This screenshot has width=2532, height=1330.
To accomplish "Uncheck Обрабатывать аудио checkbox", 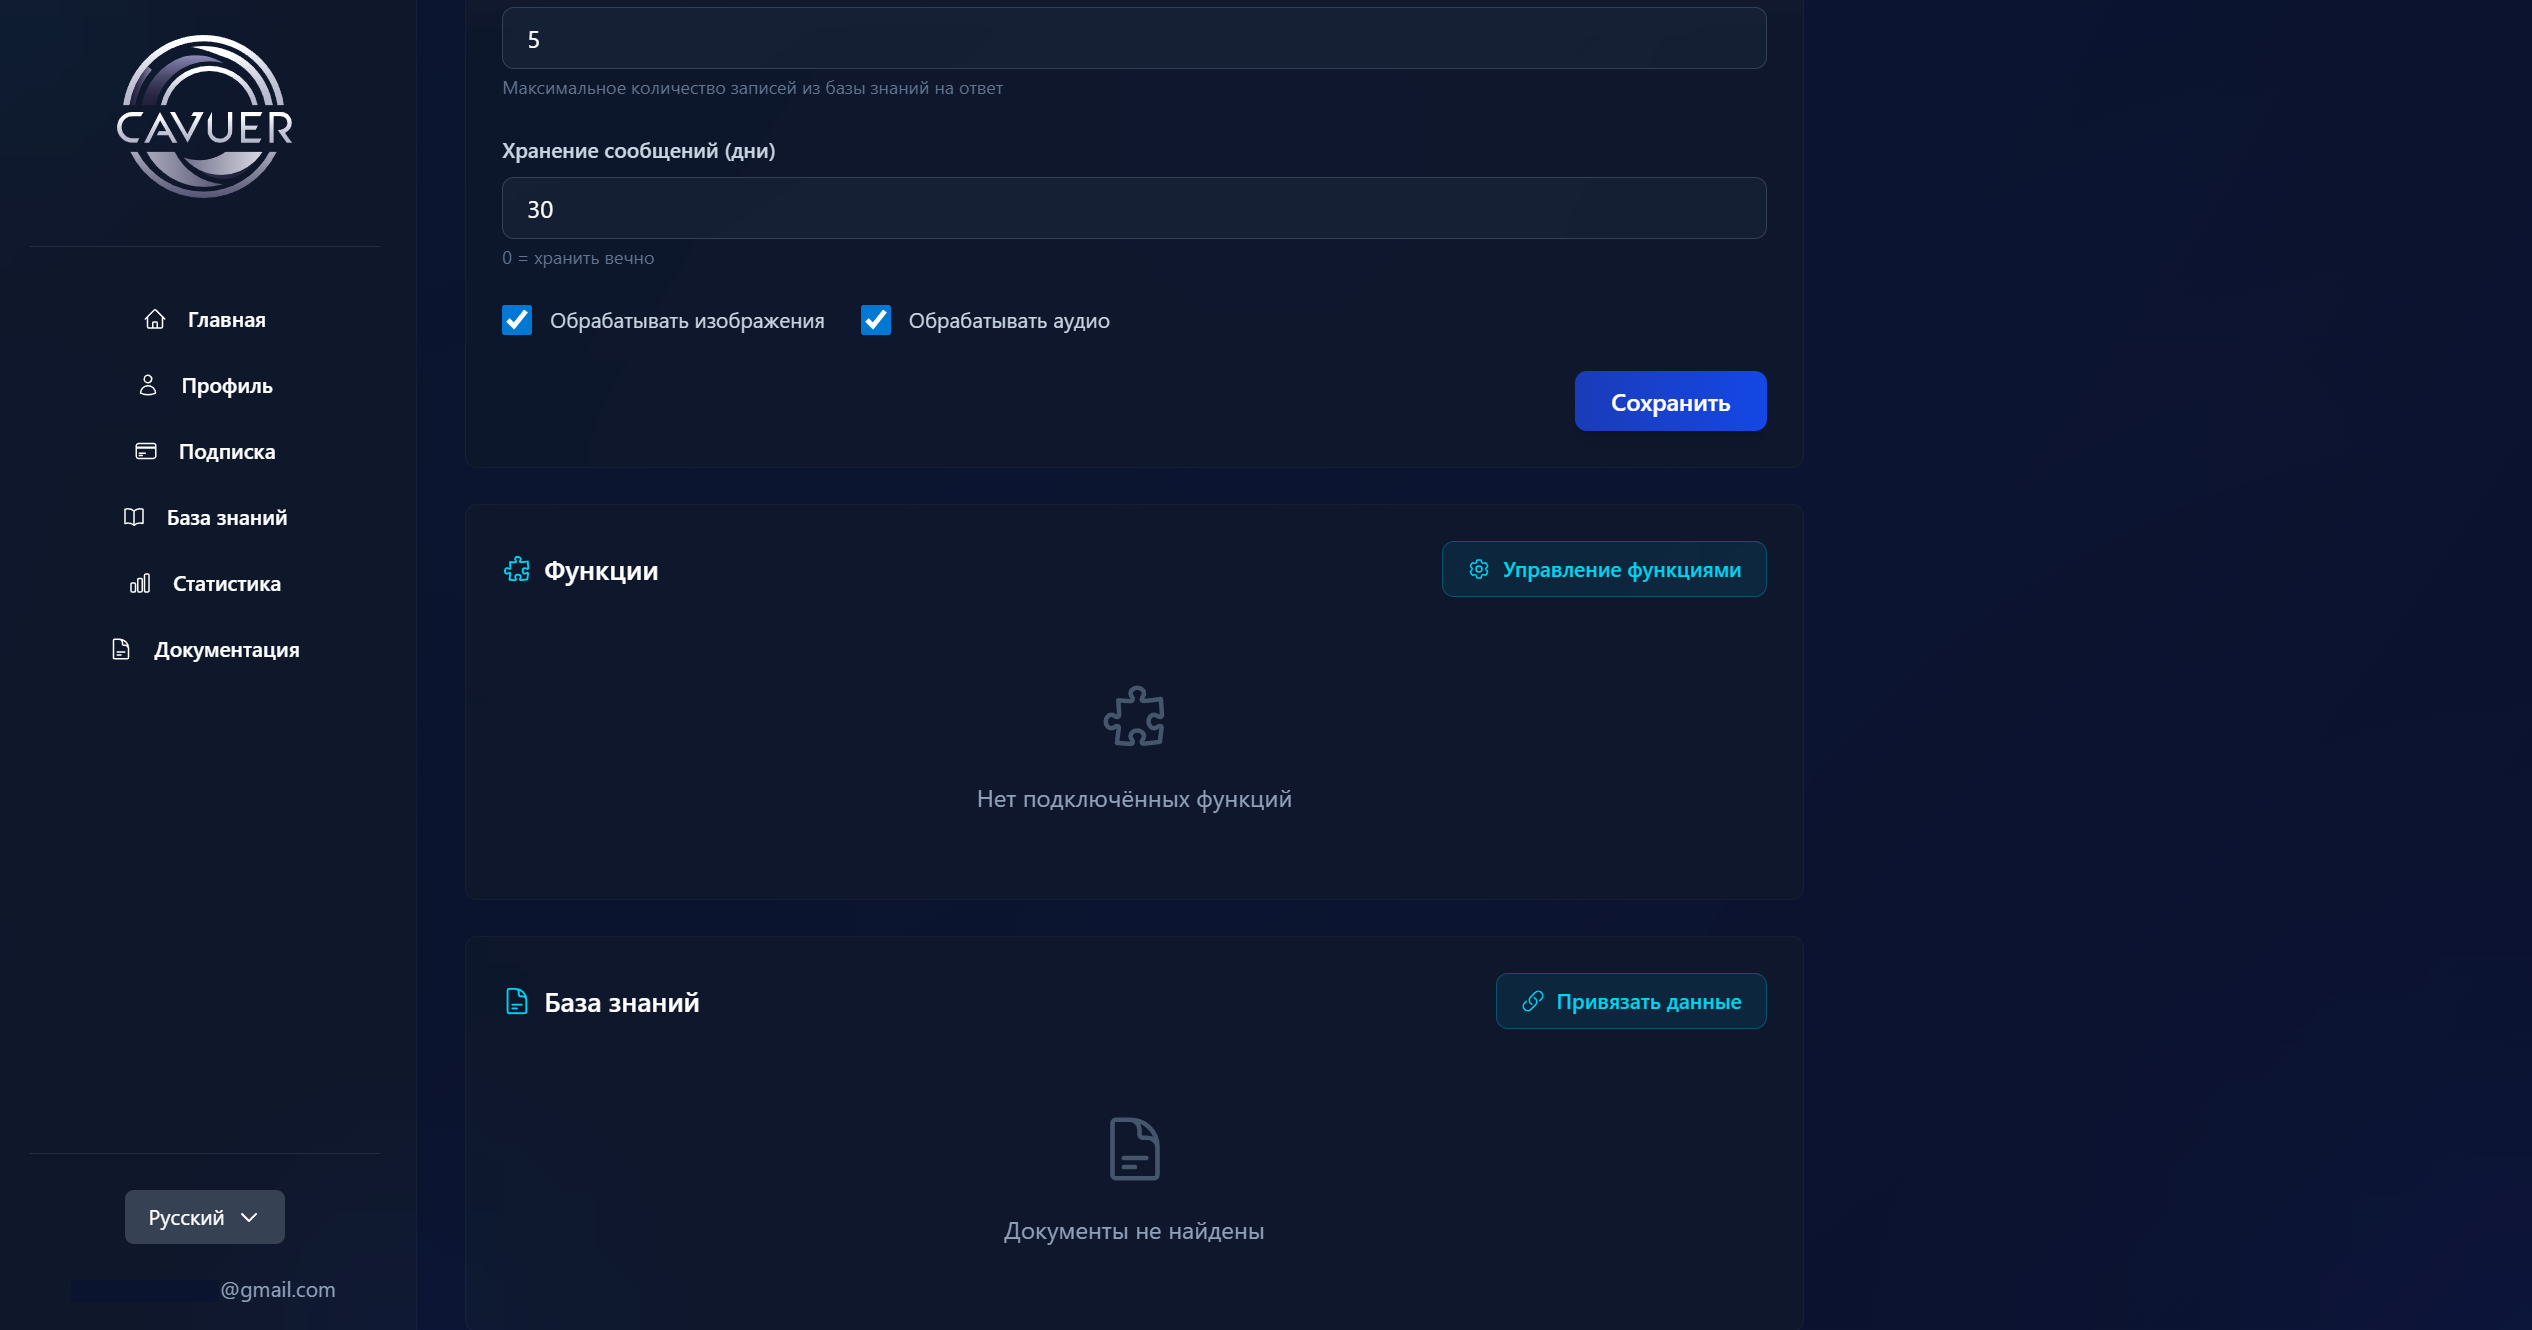I will 876,320.
